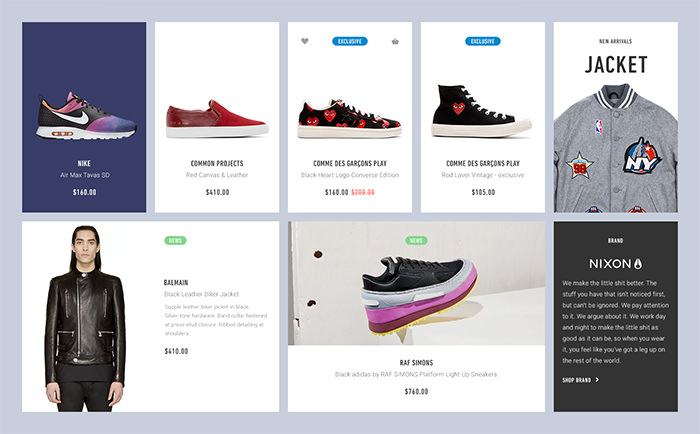Click the Nixon logo
700x434 pixels.
(615, 264)
